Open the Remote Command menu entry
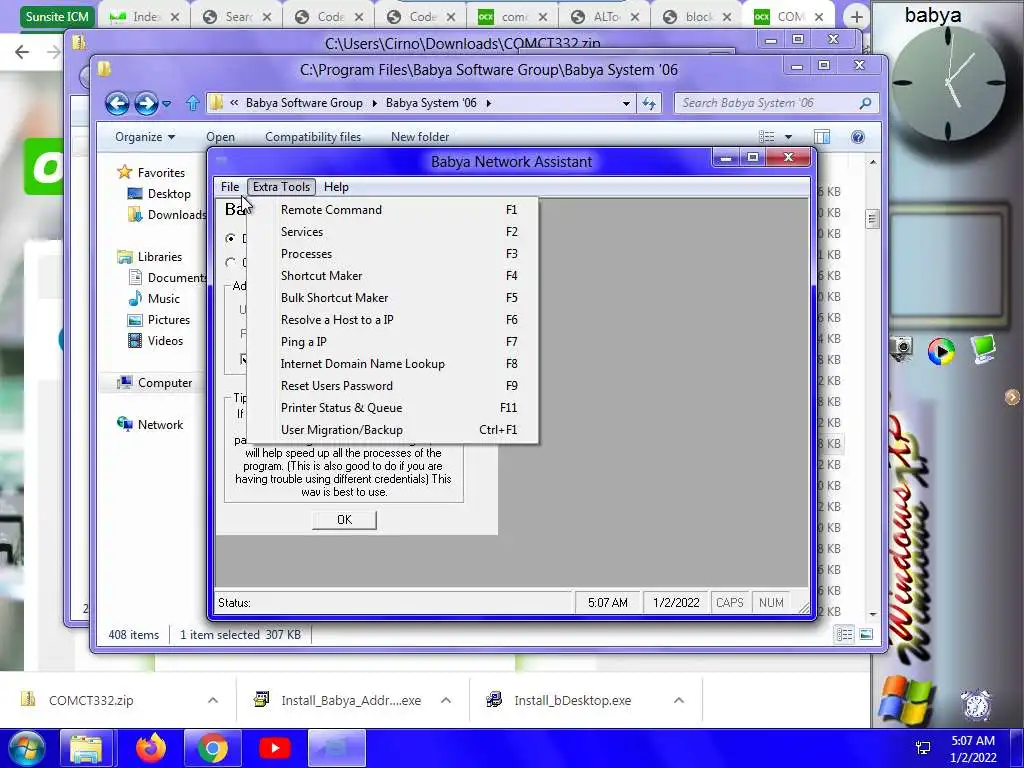 (392, 210)
